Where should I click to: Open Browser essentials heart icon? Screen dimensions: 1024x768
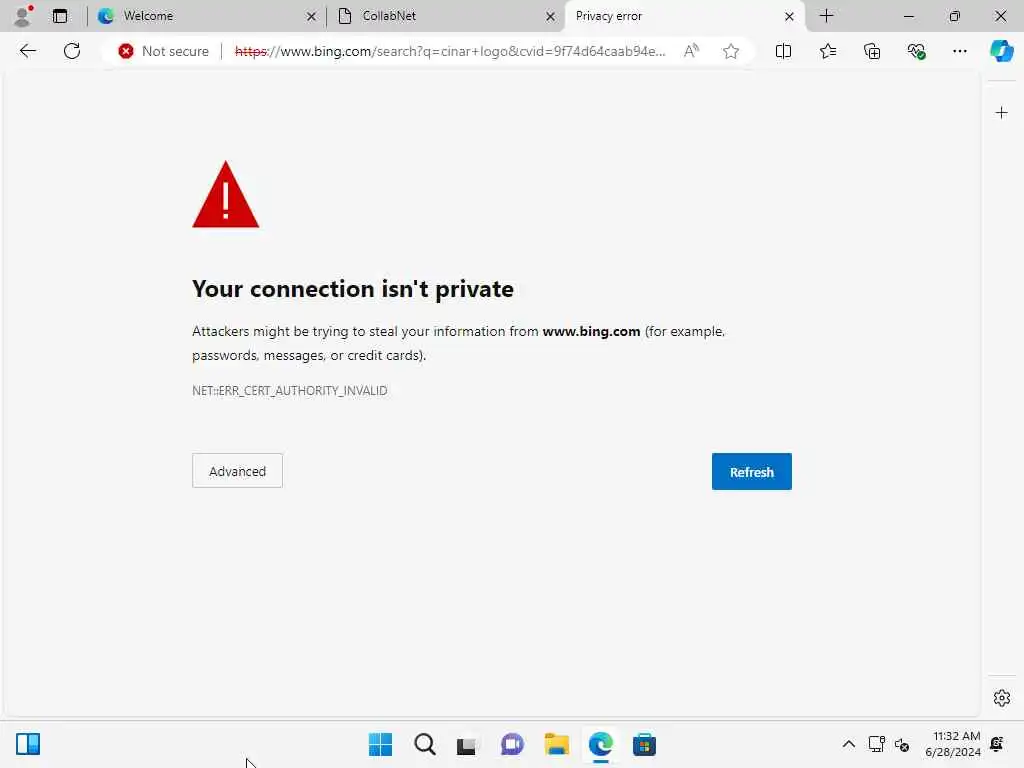(916, 51)
